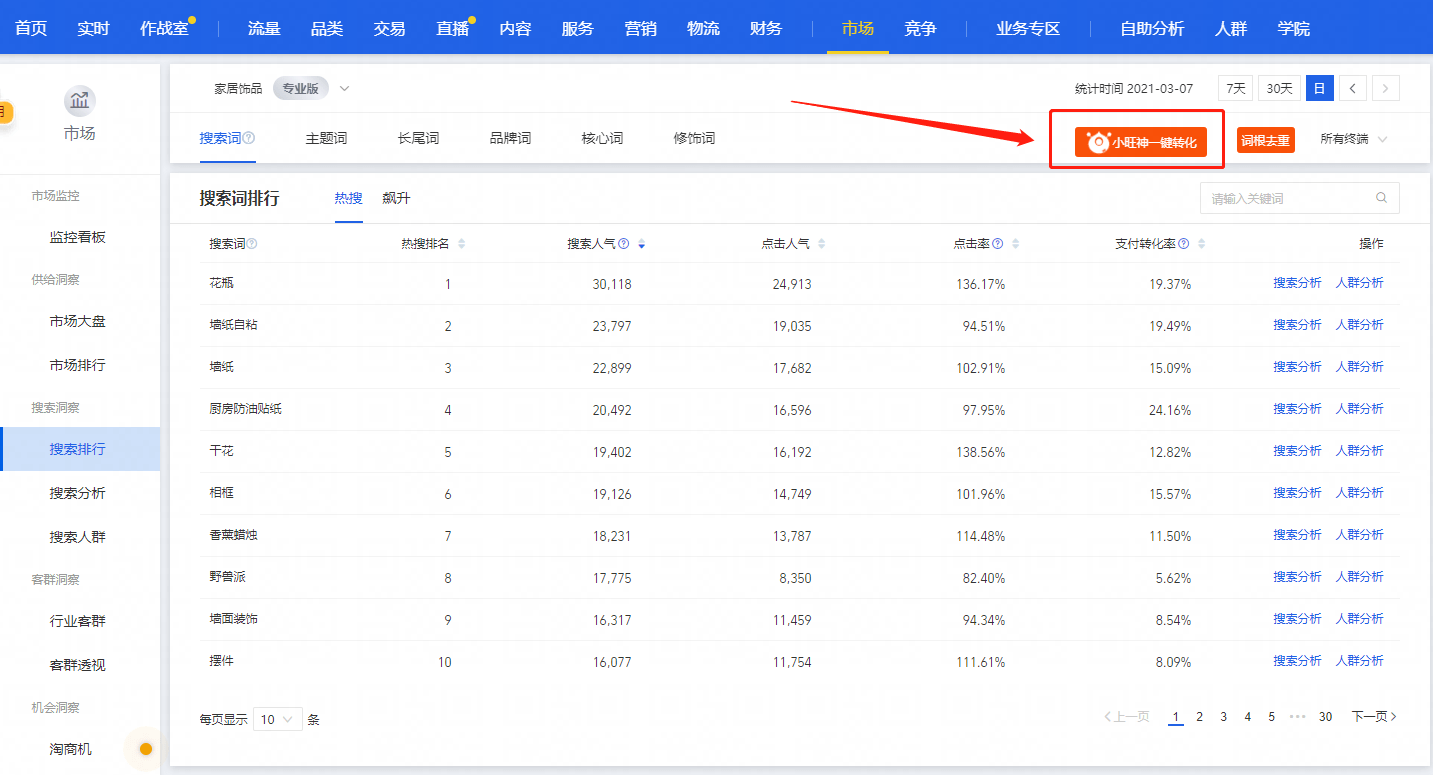Open 搜索人群 in sidebar
Screen dimensions: 1433x775
pyautogui.click(x=78, y=537)
